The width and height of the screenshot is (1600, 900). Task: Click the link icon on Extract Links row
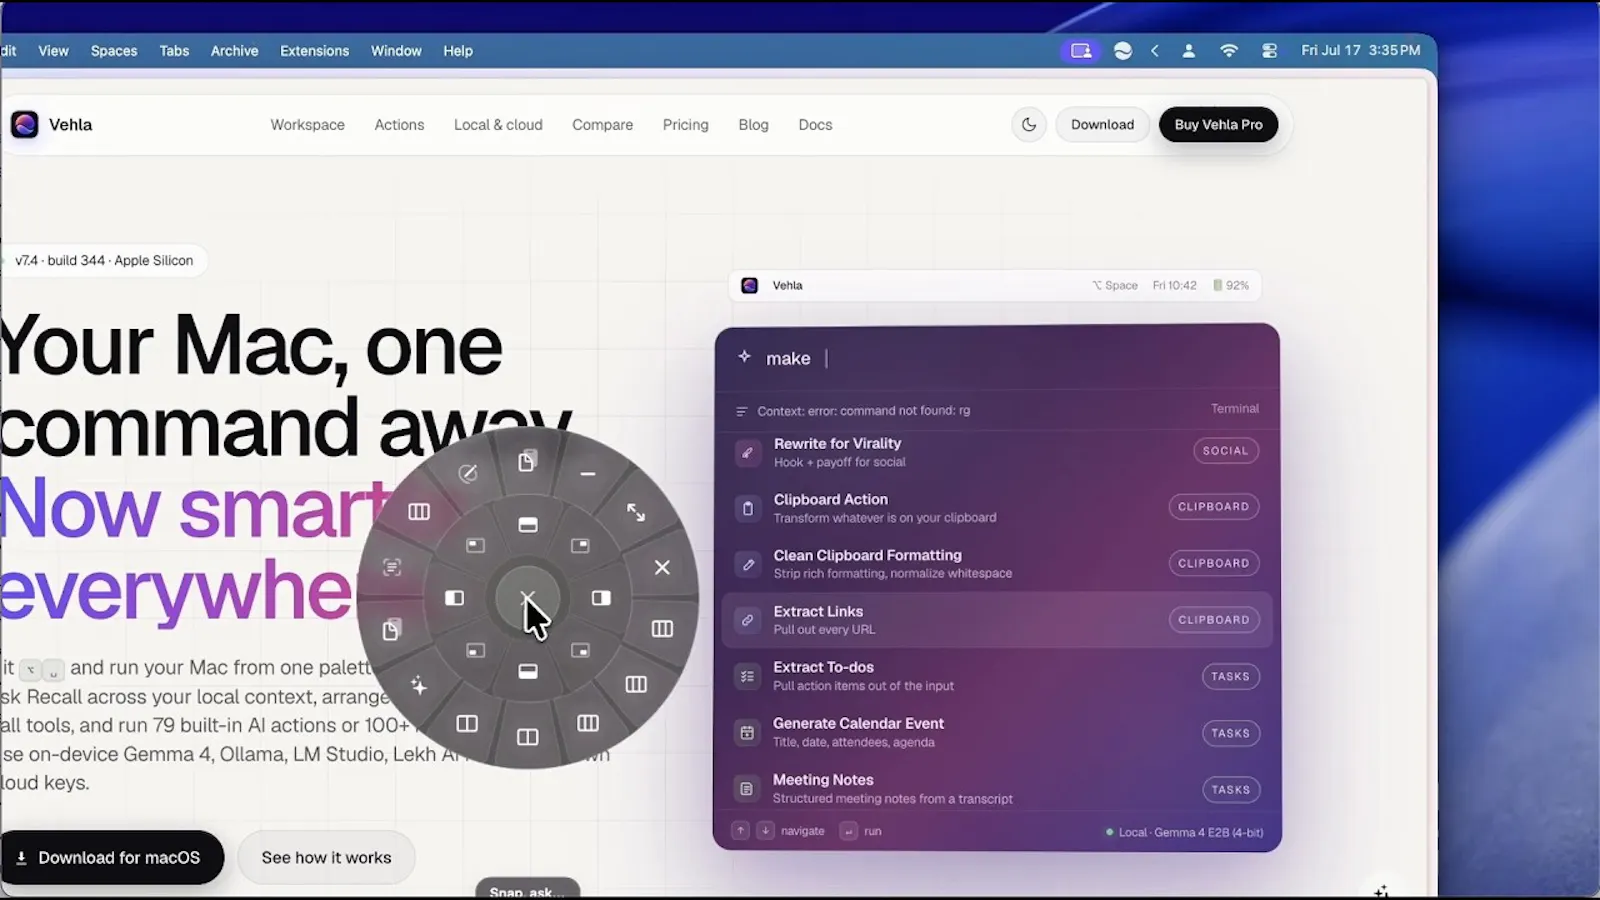pyautogui.click(x=747, y=620)
